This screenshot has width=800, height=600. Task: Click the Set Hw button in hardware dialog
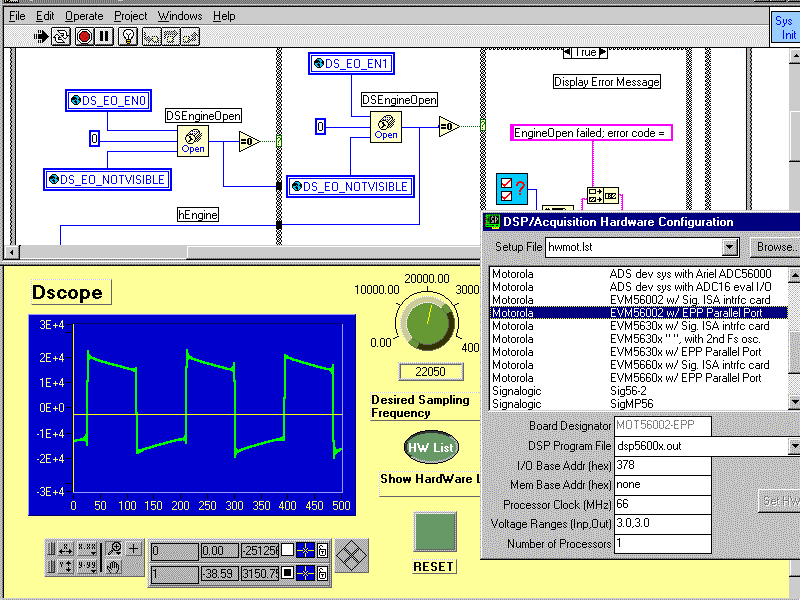coord(780,501)
